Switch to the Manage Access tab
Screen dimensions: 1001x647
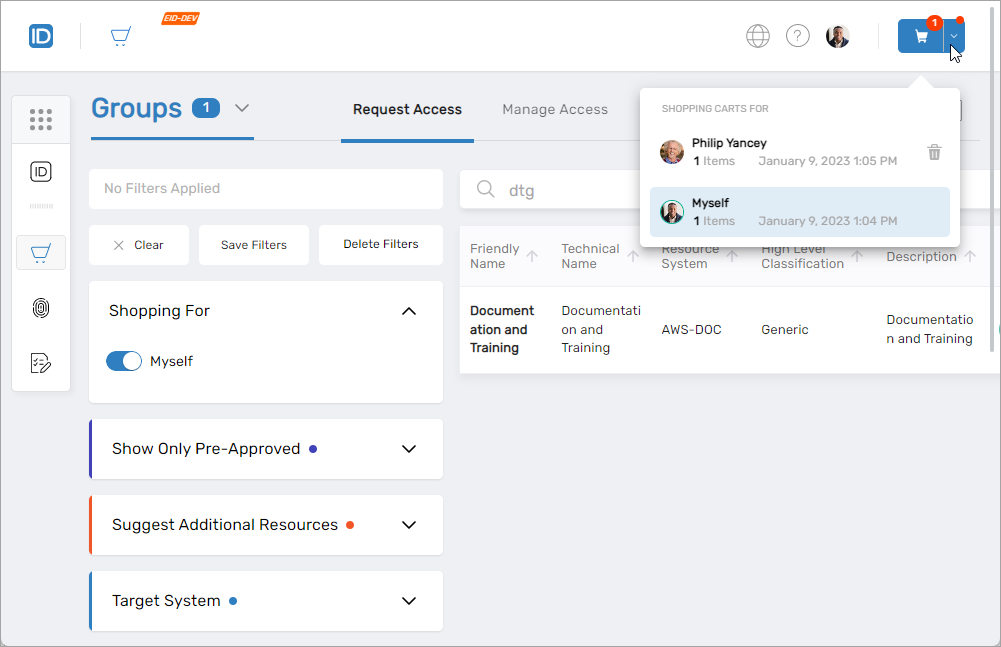pos(555,109)
